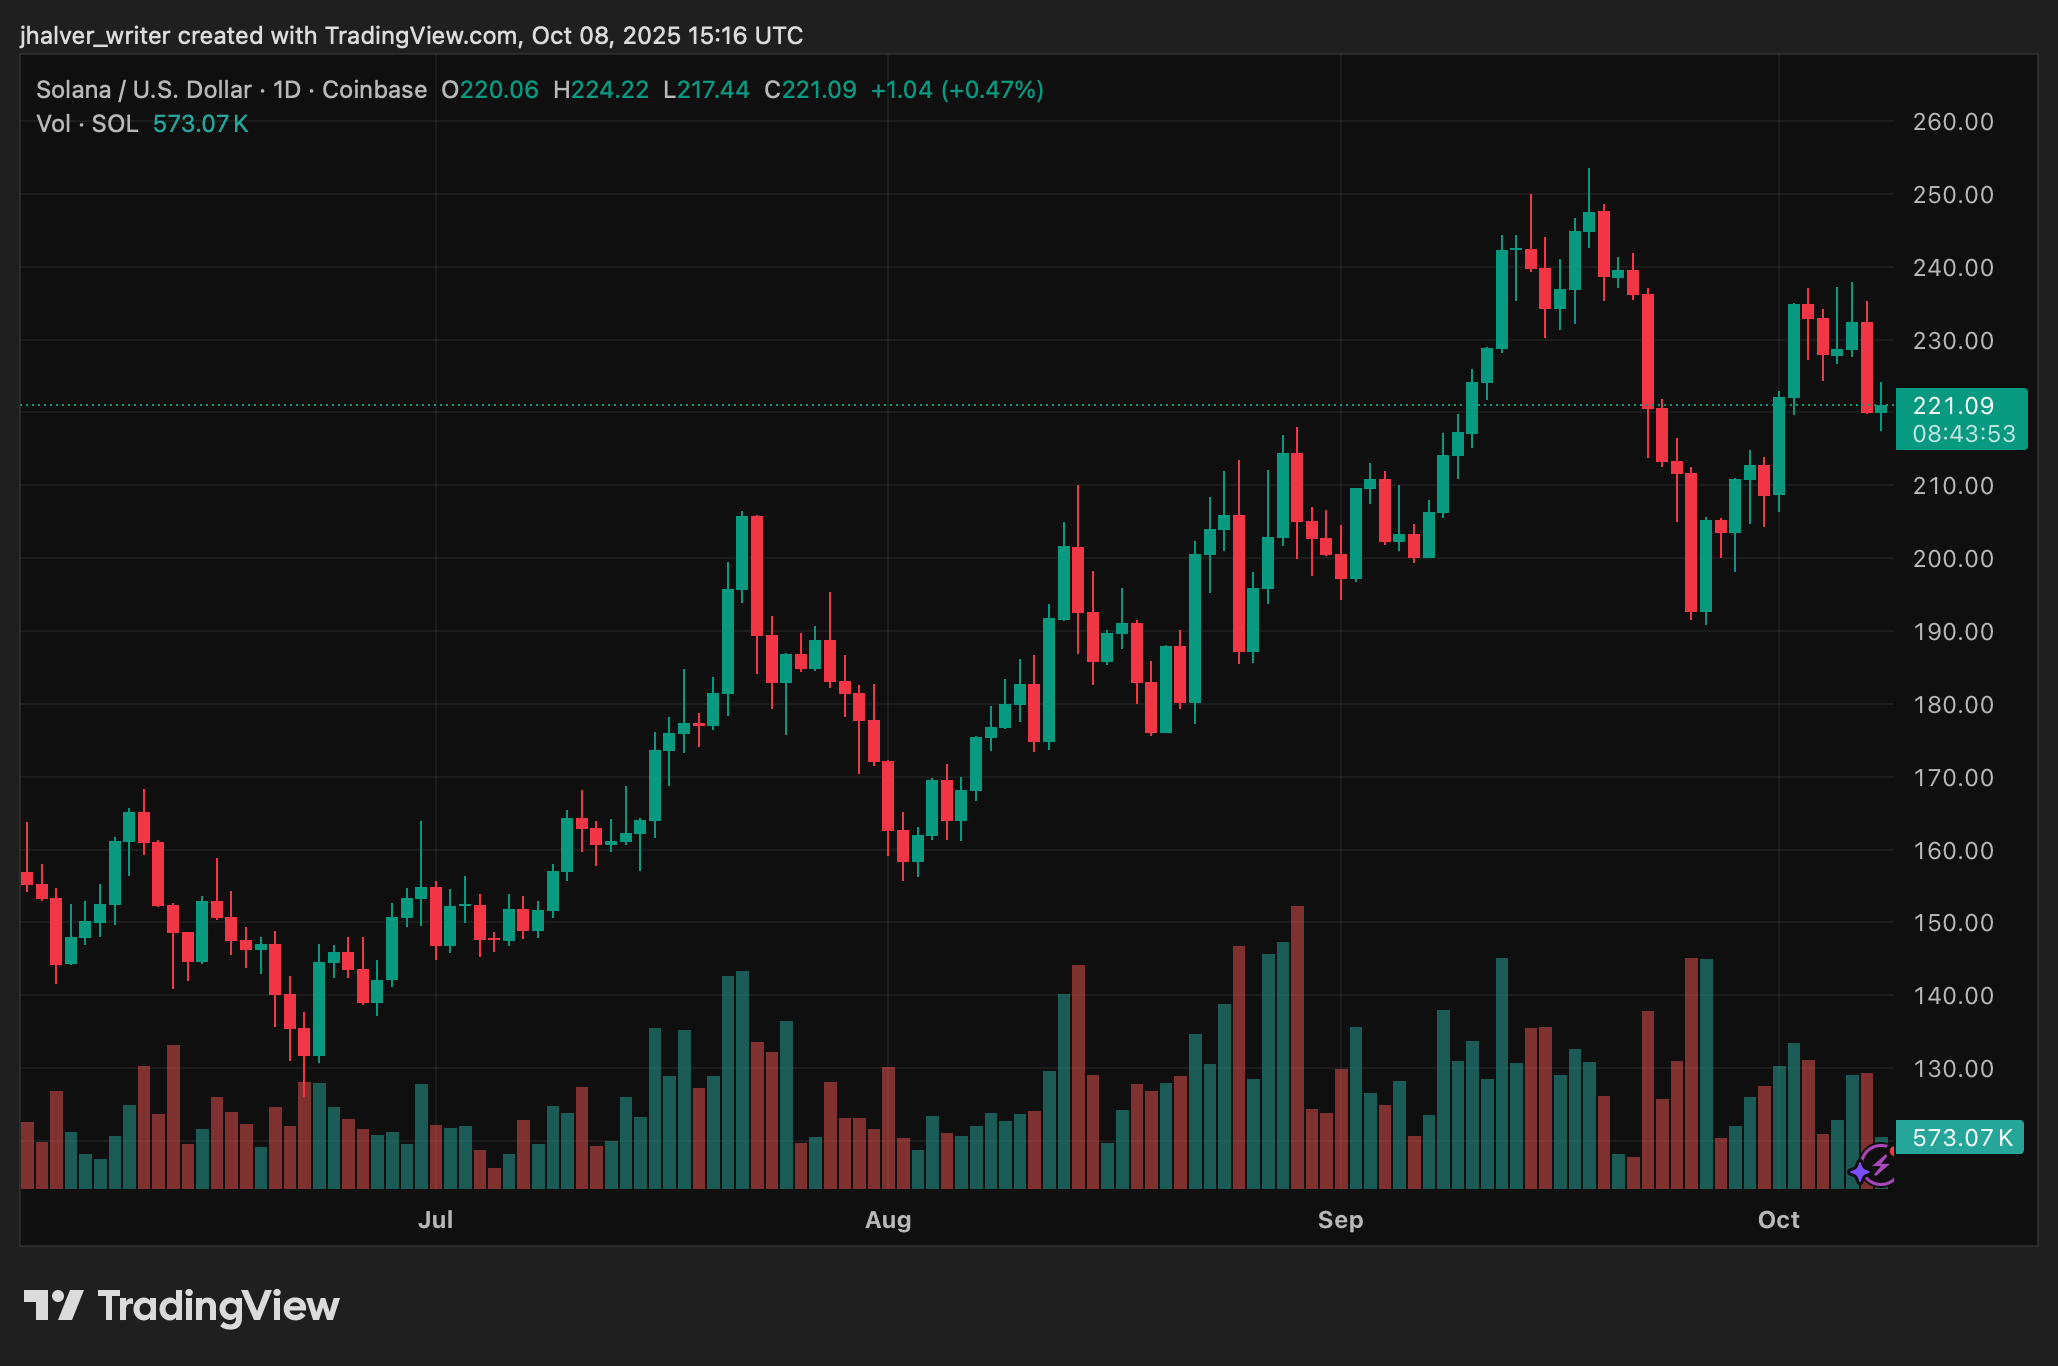Click the 221.09 current price label
This screenshot has height=1366, width=2058.
[1952, 406]
